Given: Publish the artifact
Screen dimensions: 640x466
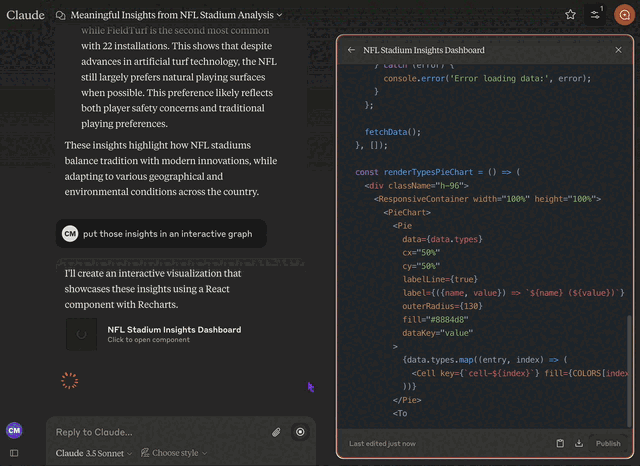Looking at the screenshot, I should click(x=608, y=444).
